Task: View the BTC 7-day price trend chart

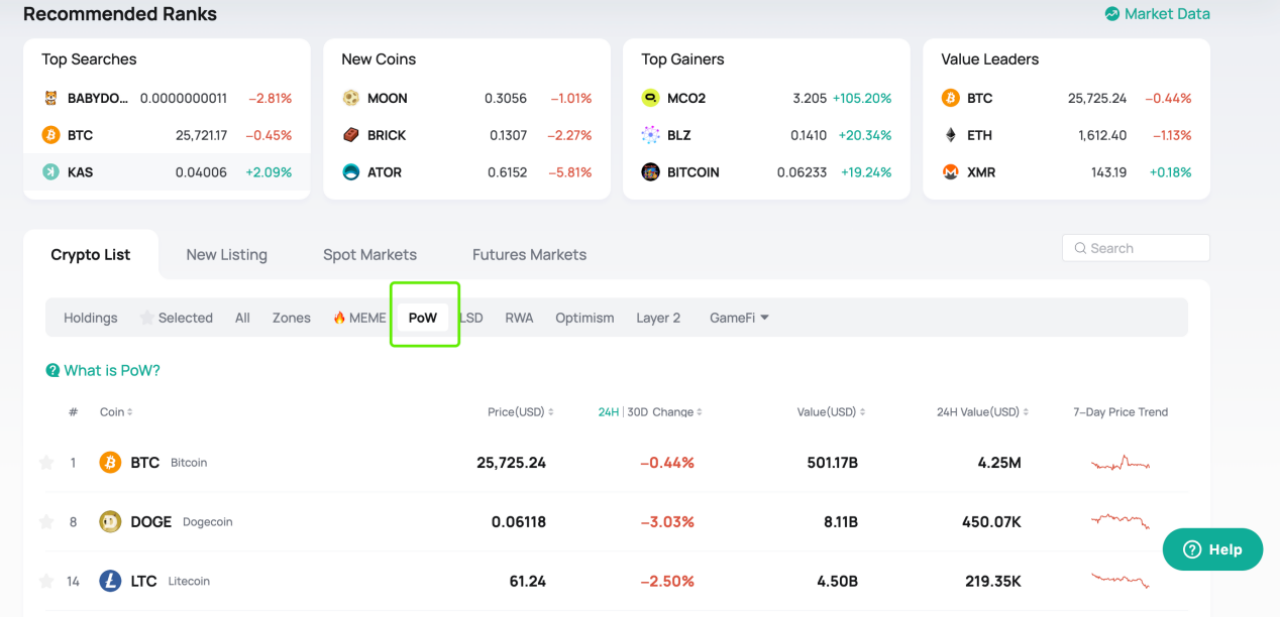Action: coord(1120,463)
